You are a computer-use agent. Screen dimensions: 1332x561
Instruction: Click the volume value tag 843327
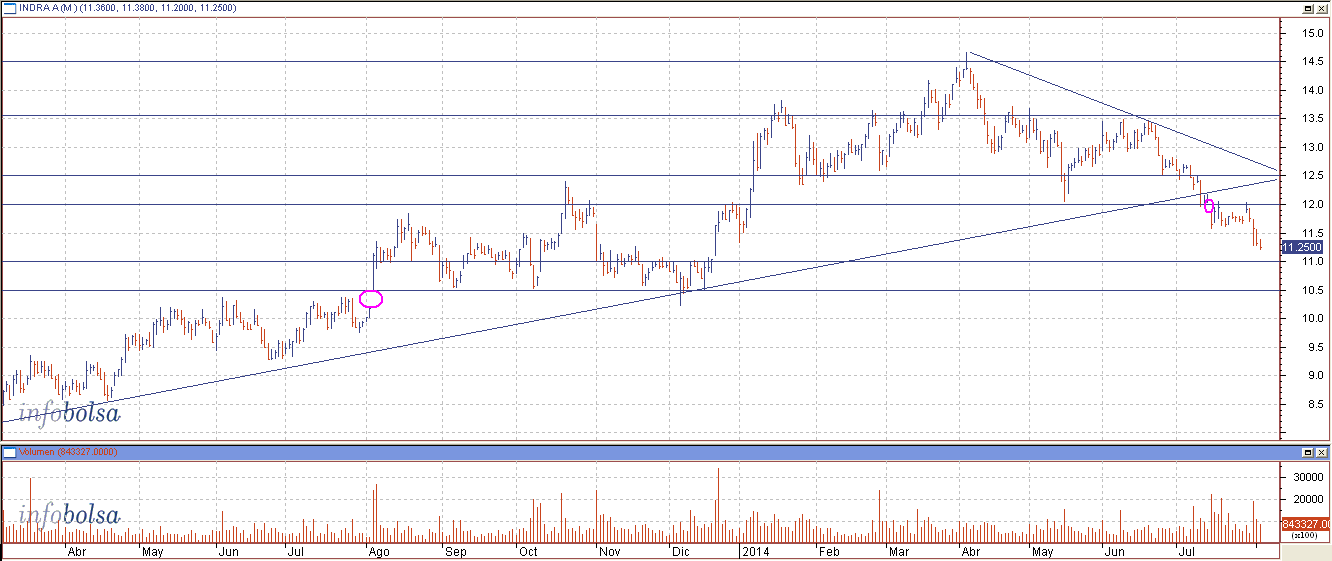pyautogui.click(x=1304, y=524)
